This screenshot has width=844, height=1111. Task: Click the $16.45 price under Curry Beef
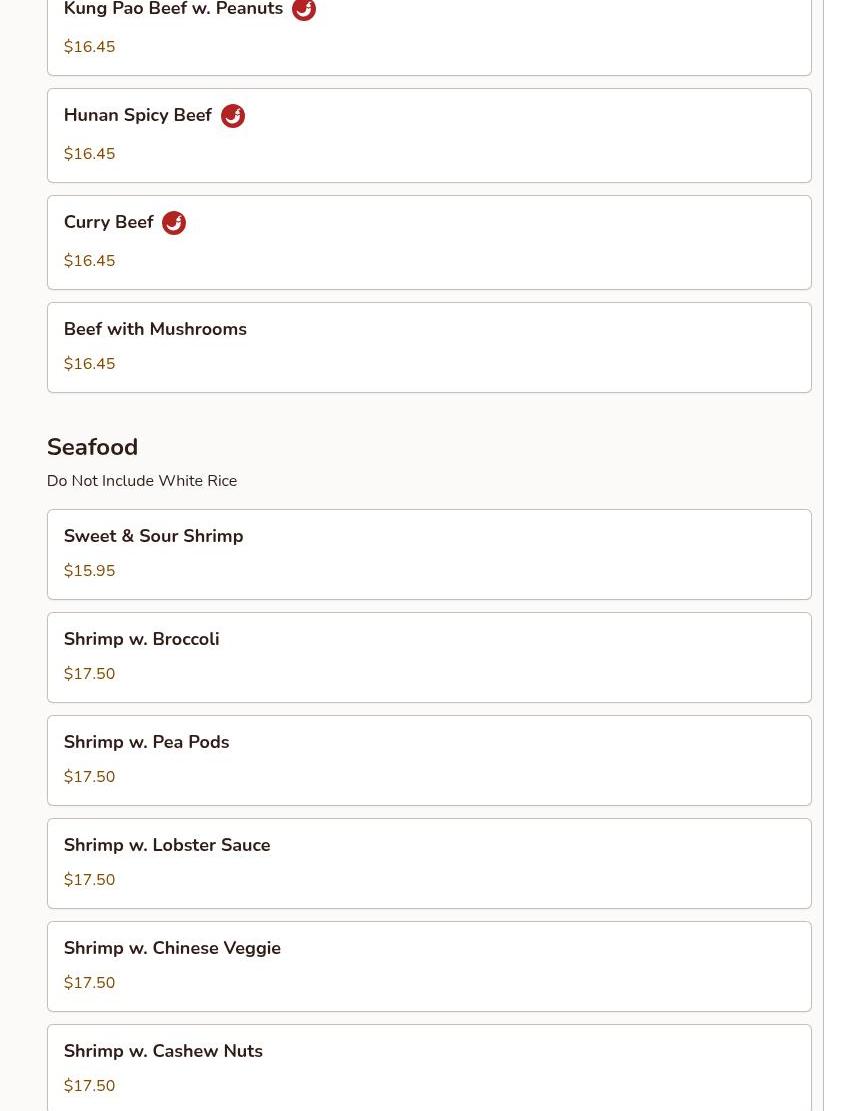[x=89, y=261]
